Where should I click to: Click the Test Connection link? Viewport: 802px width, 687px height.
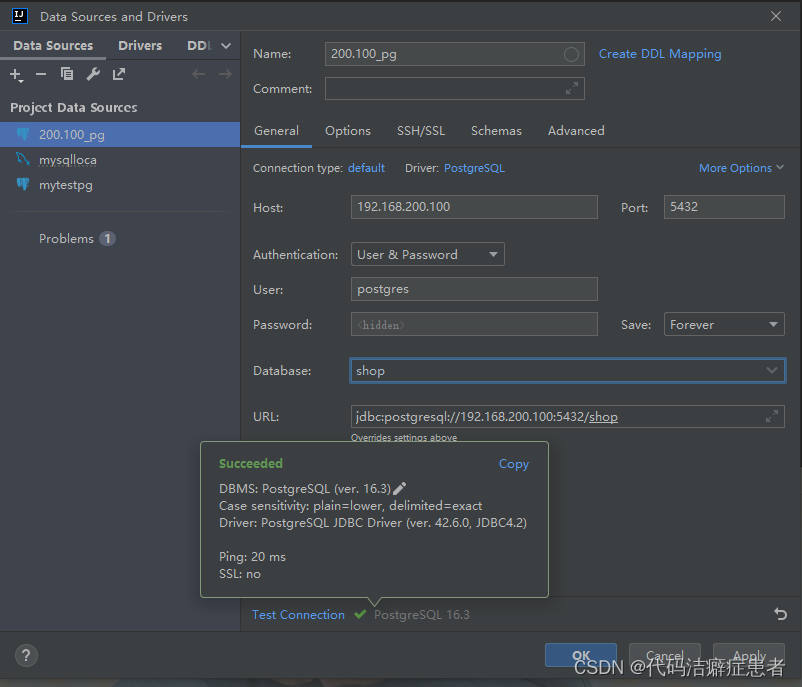tap(298, 615)
